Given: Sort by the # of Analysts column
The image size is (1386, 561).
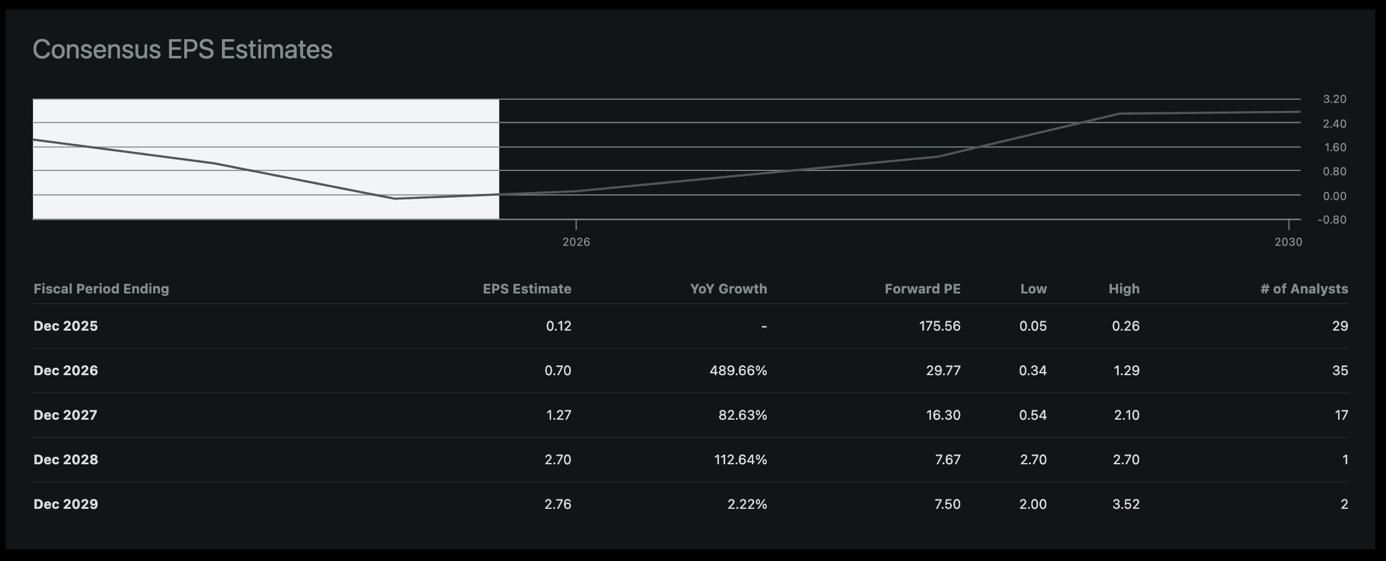Looking at the screenshot, I should click(1304, 289).
